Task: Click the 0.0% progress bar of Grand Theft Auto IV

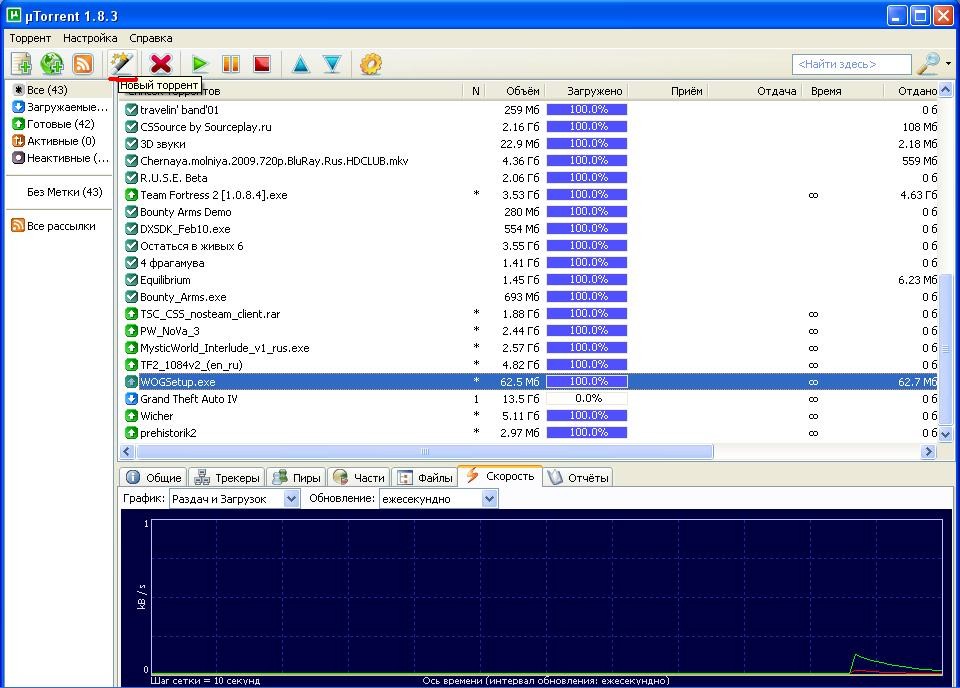Action: (x=587, y=398)
